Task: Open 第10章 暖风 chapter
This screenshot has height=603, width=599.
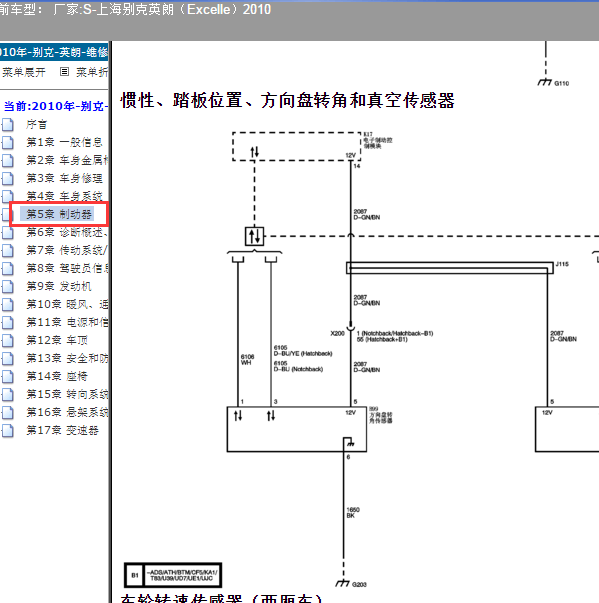Action: (67, 305)
